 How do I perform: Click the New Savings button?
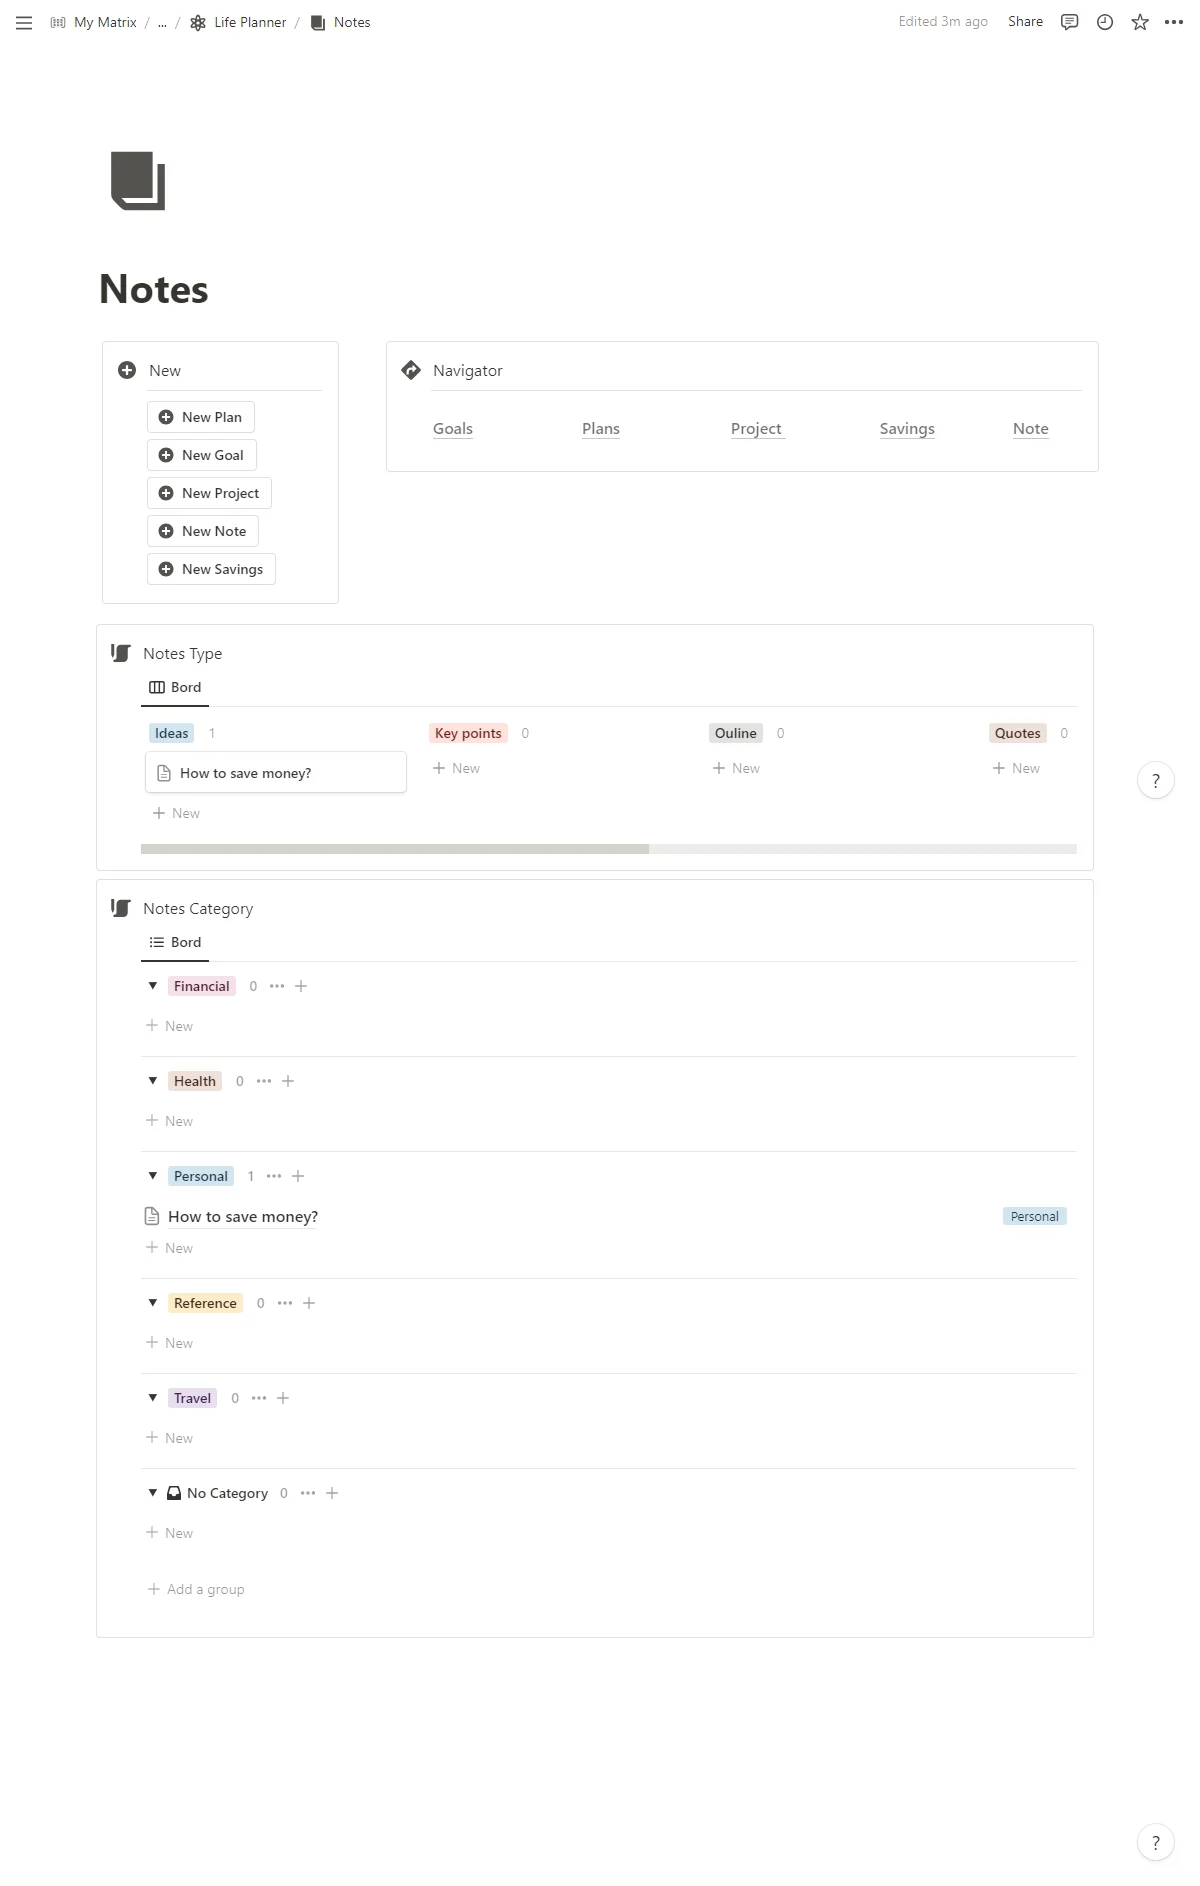coord(211,569)
